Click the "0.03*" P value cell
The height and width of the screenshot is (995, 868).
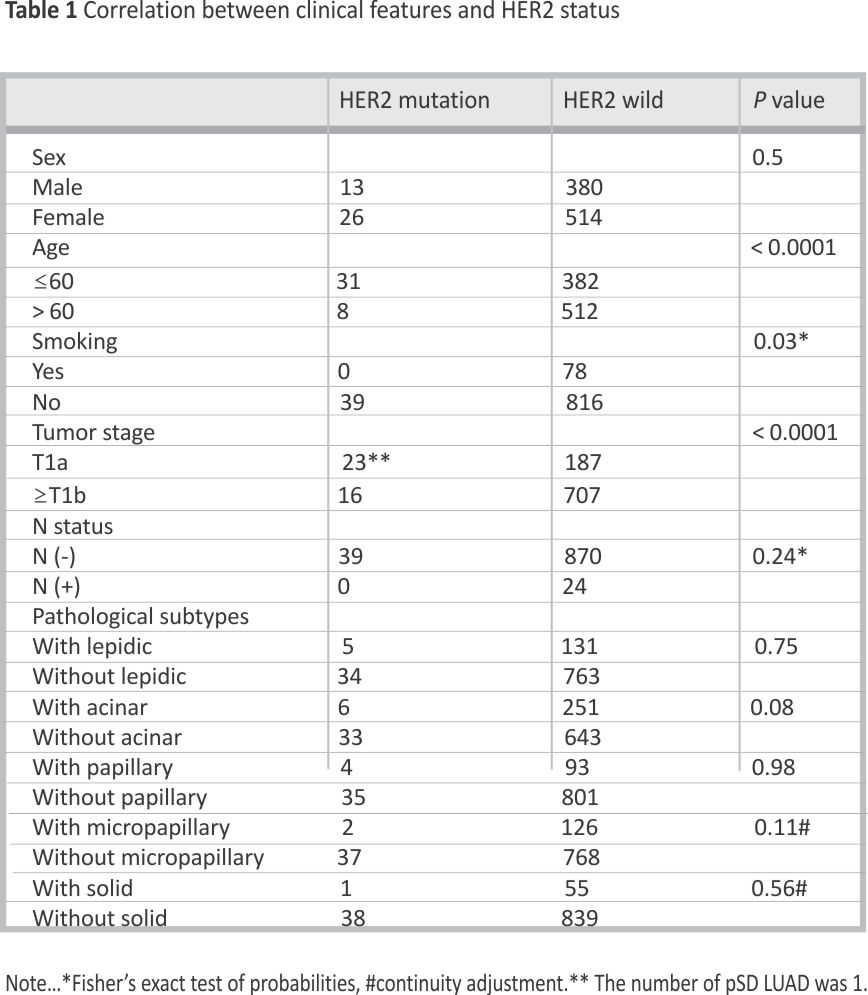point(781,341)
